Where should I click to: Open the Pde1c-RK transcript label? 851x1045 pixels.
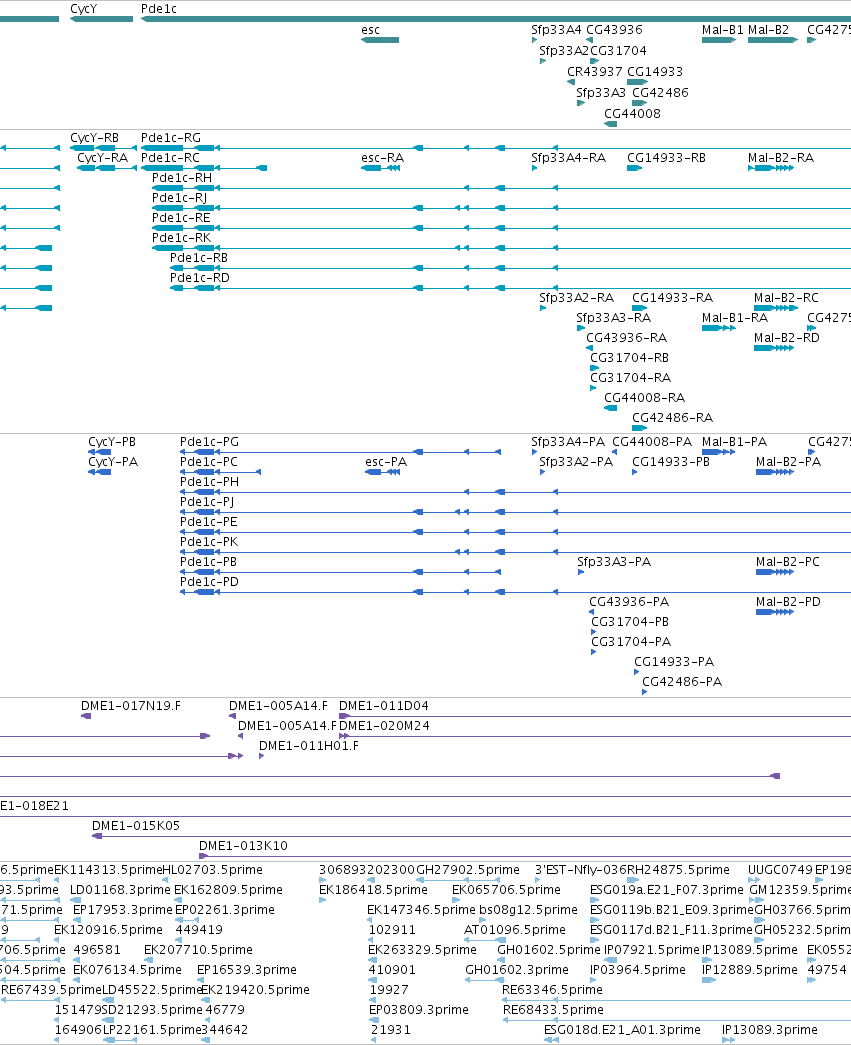pyautogui.click(x=181, y=238)
